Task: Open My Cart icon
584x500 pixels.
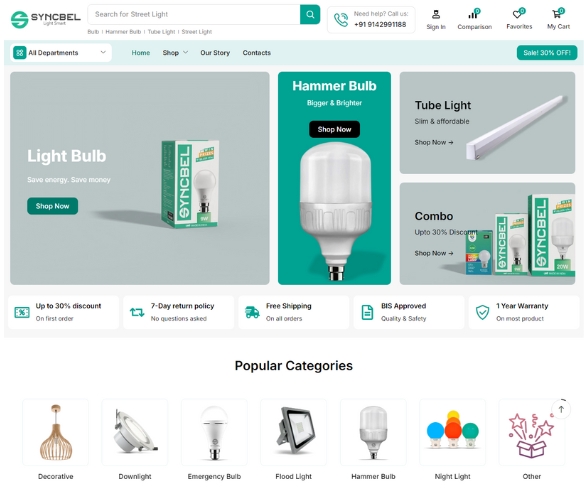Action: pos(557,15)
